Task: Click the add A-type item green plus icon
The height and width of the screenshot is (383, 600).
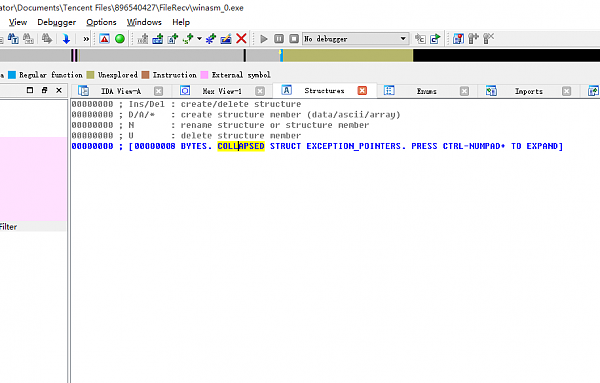Action: point(173,39)
